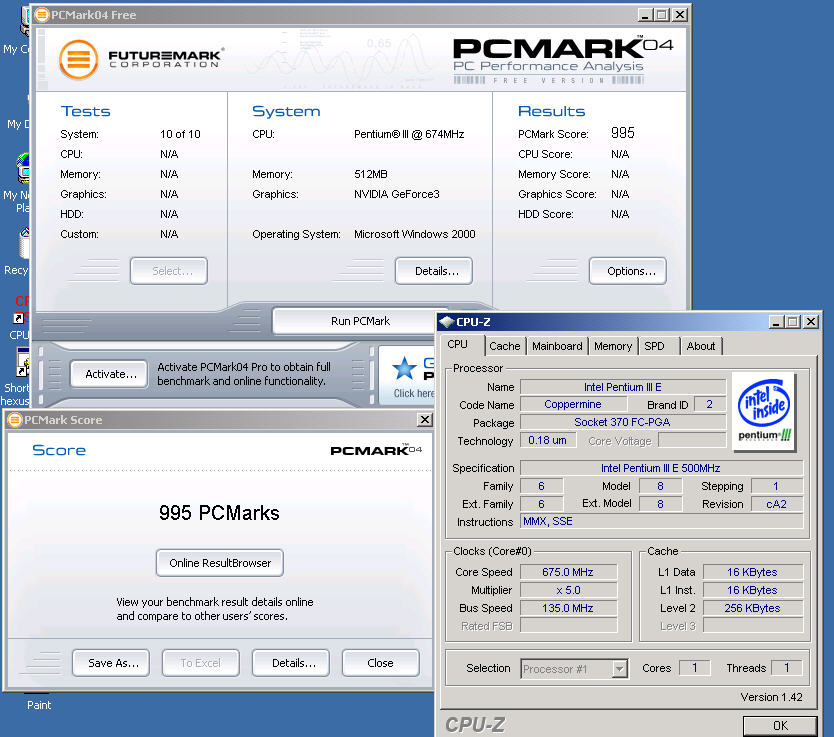Open system Details in PCMark04 main window
The image size is (834, 737).
click(x=434, y=271)
